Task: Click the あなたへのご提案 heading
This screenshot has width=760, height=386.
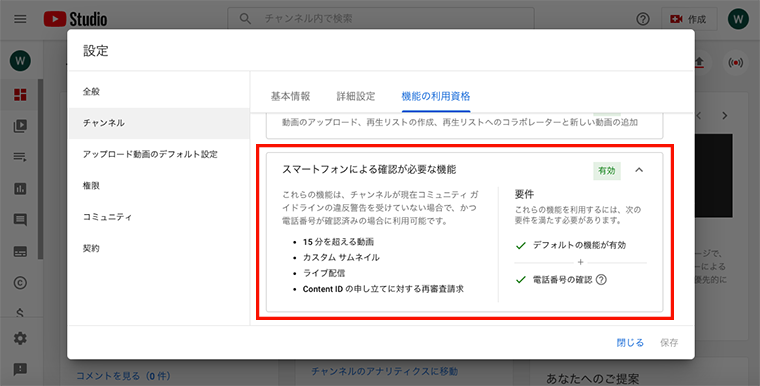Action: coord(592,379)
